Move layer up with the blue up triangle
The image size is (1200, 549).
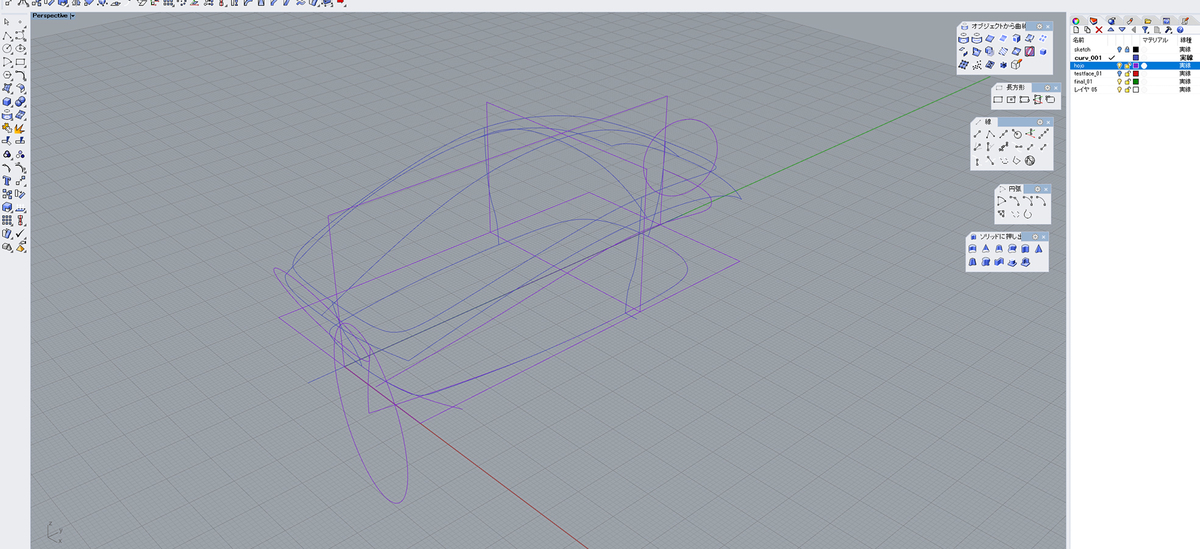coord(1111,30)
